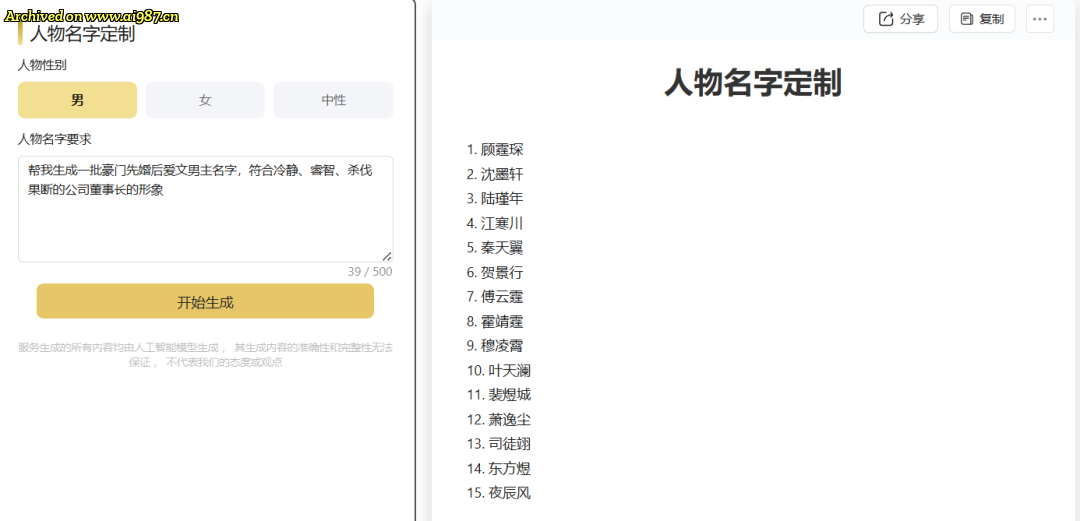Click the name 贺景行 in the list
The width and height of the screenshot is (1080, 521).
pos(502,272)
